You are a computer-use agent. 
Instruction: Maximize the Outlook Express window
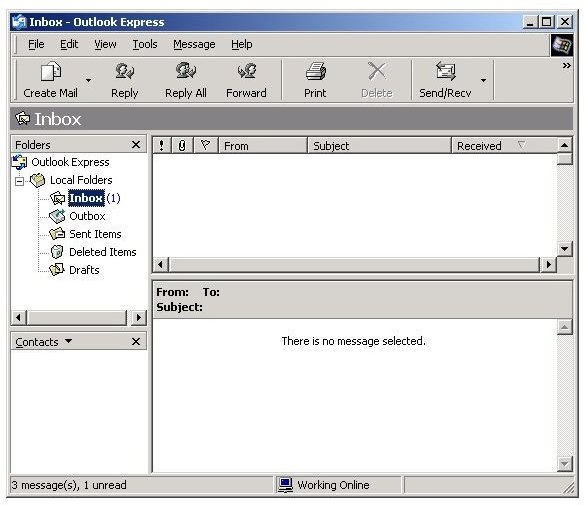(547, 22)
